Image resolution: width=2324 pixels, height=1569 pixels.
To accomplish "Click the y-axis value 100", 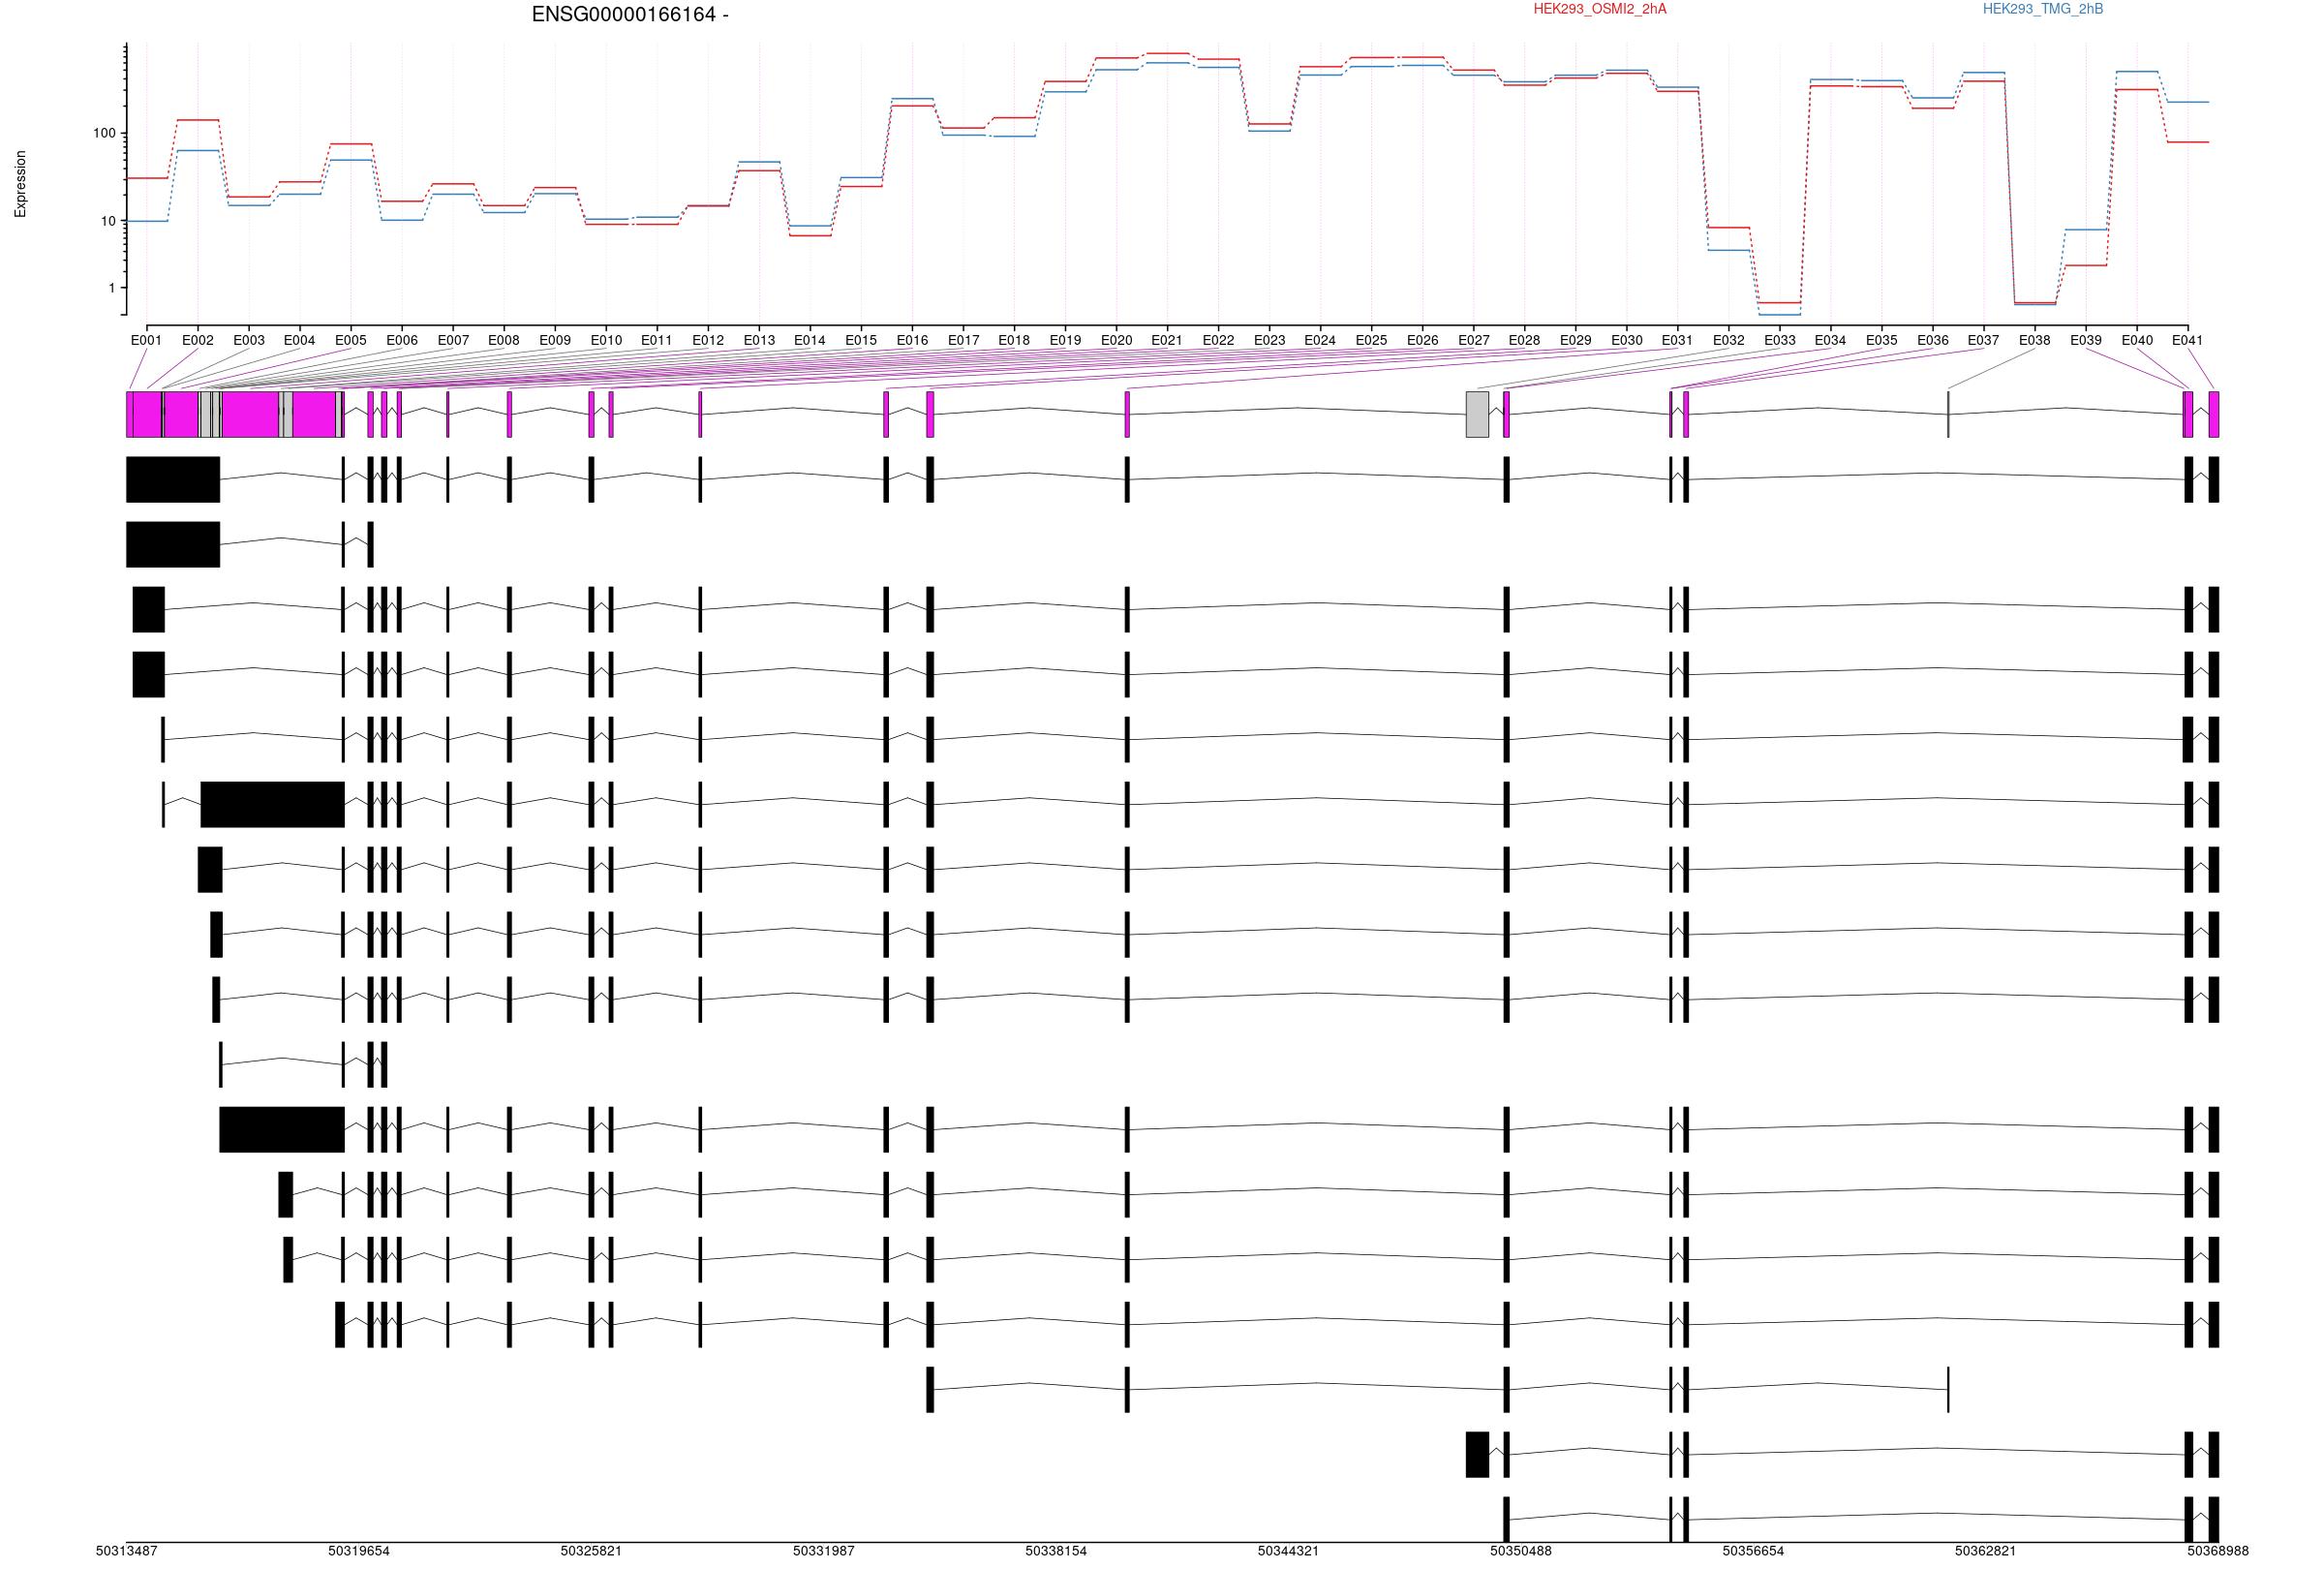I will pyautogui.click(x=104, y=133).
